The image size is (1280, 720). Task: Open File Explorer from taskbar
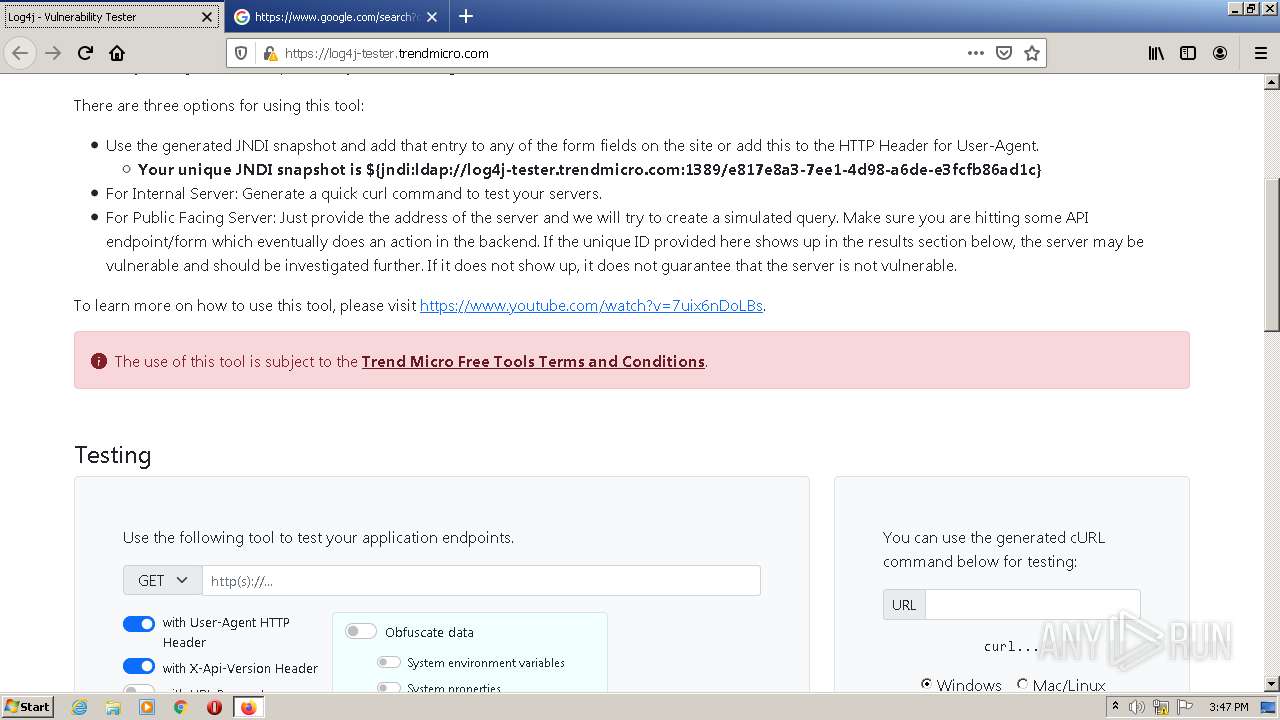(113, 707)
